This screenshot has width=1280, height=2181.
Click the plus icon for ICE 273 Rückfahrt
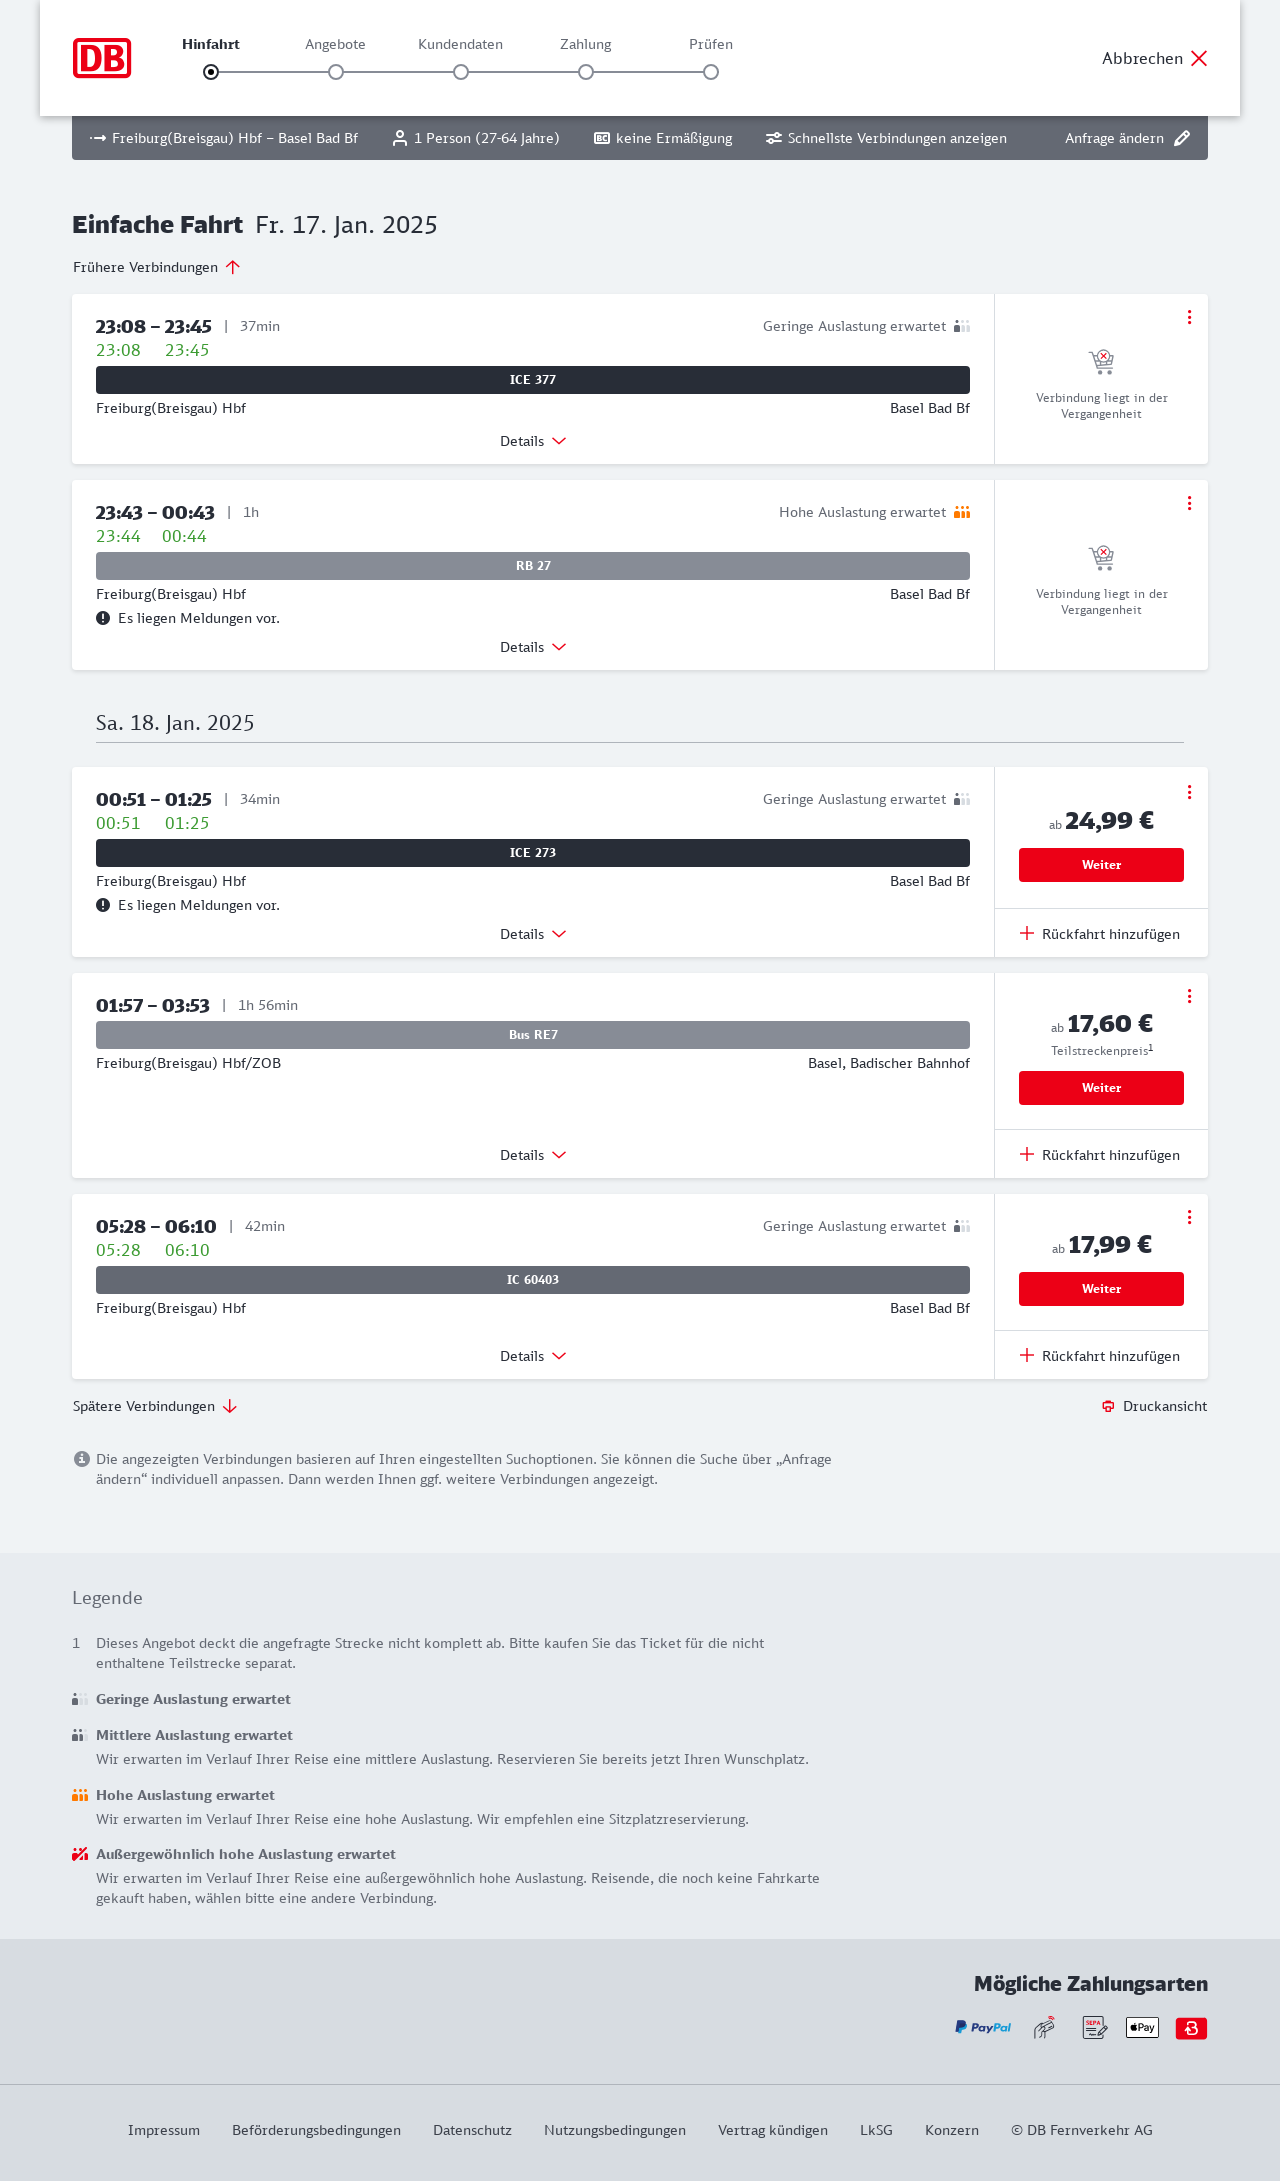[1027, 933]
